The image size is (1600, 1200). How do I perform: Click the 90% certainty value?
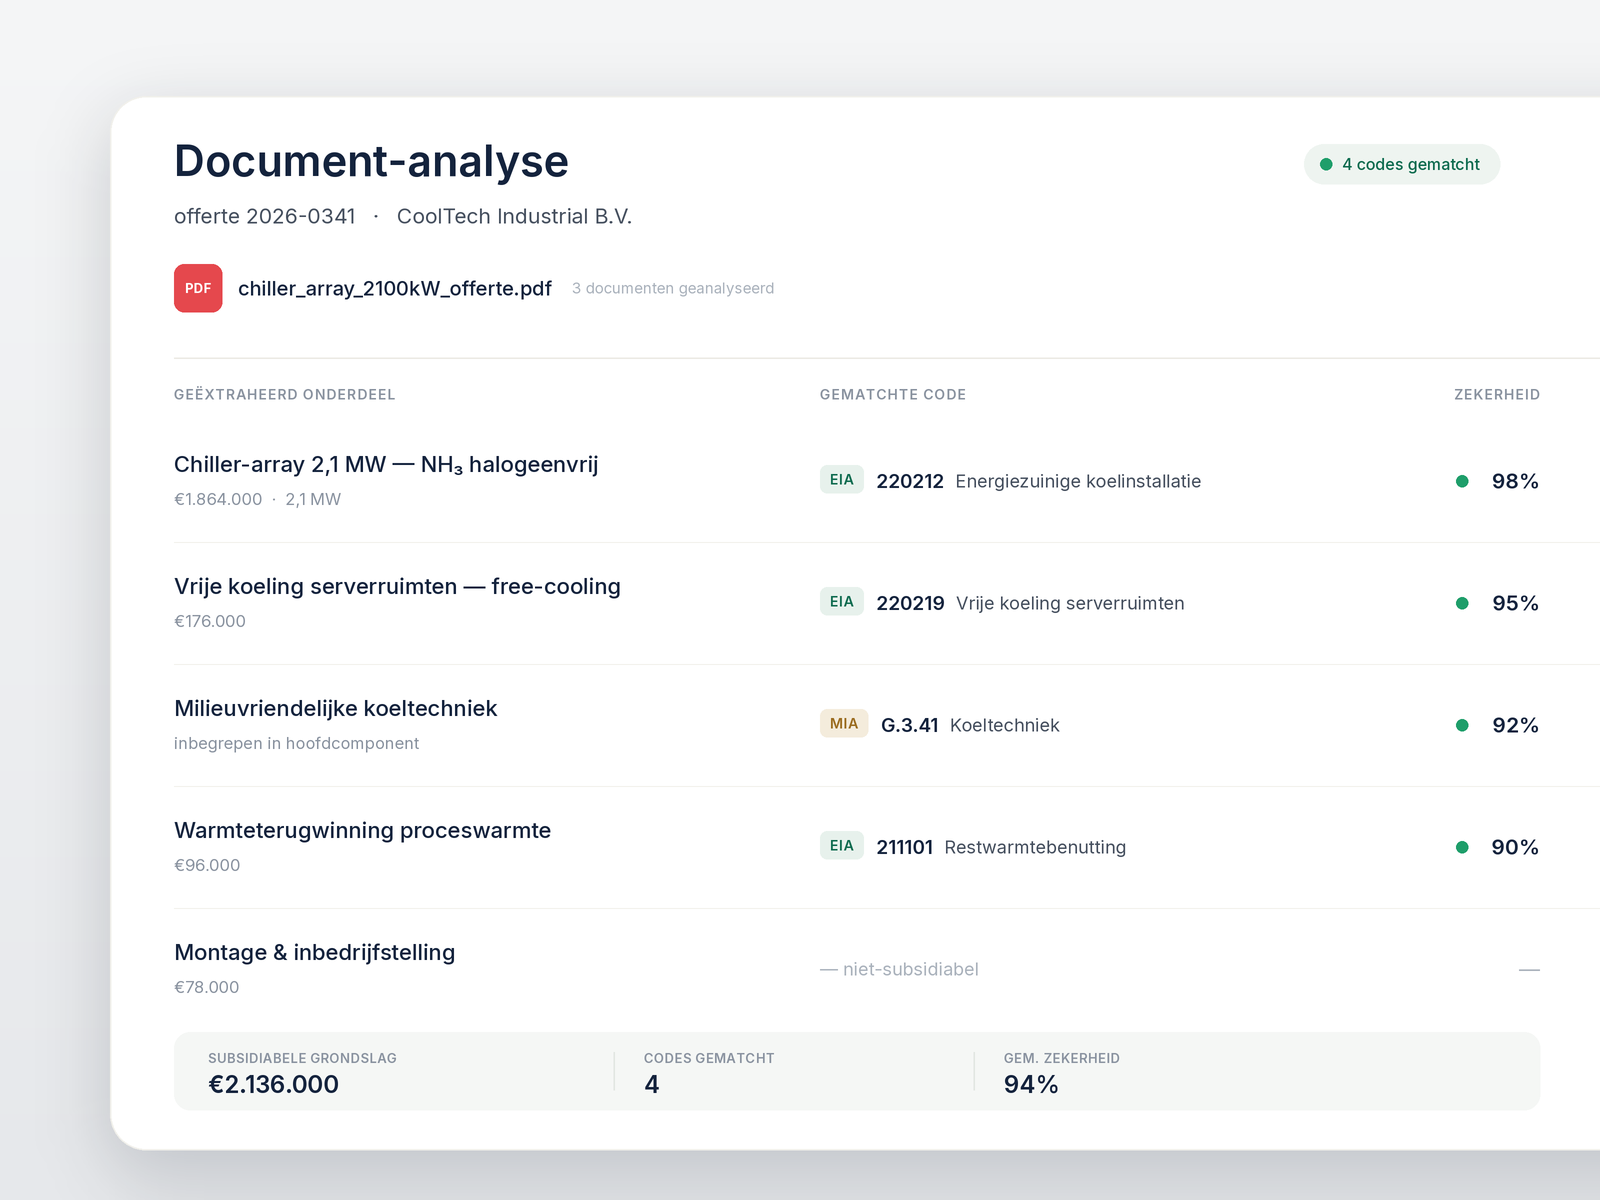1515,847
